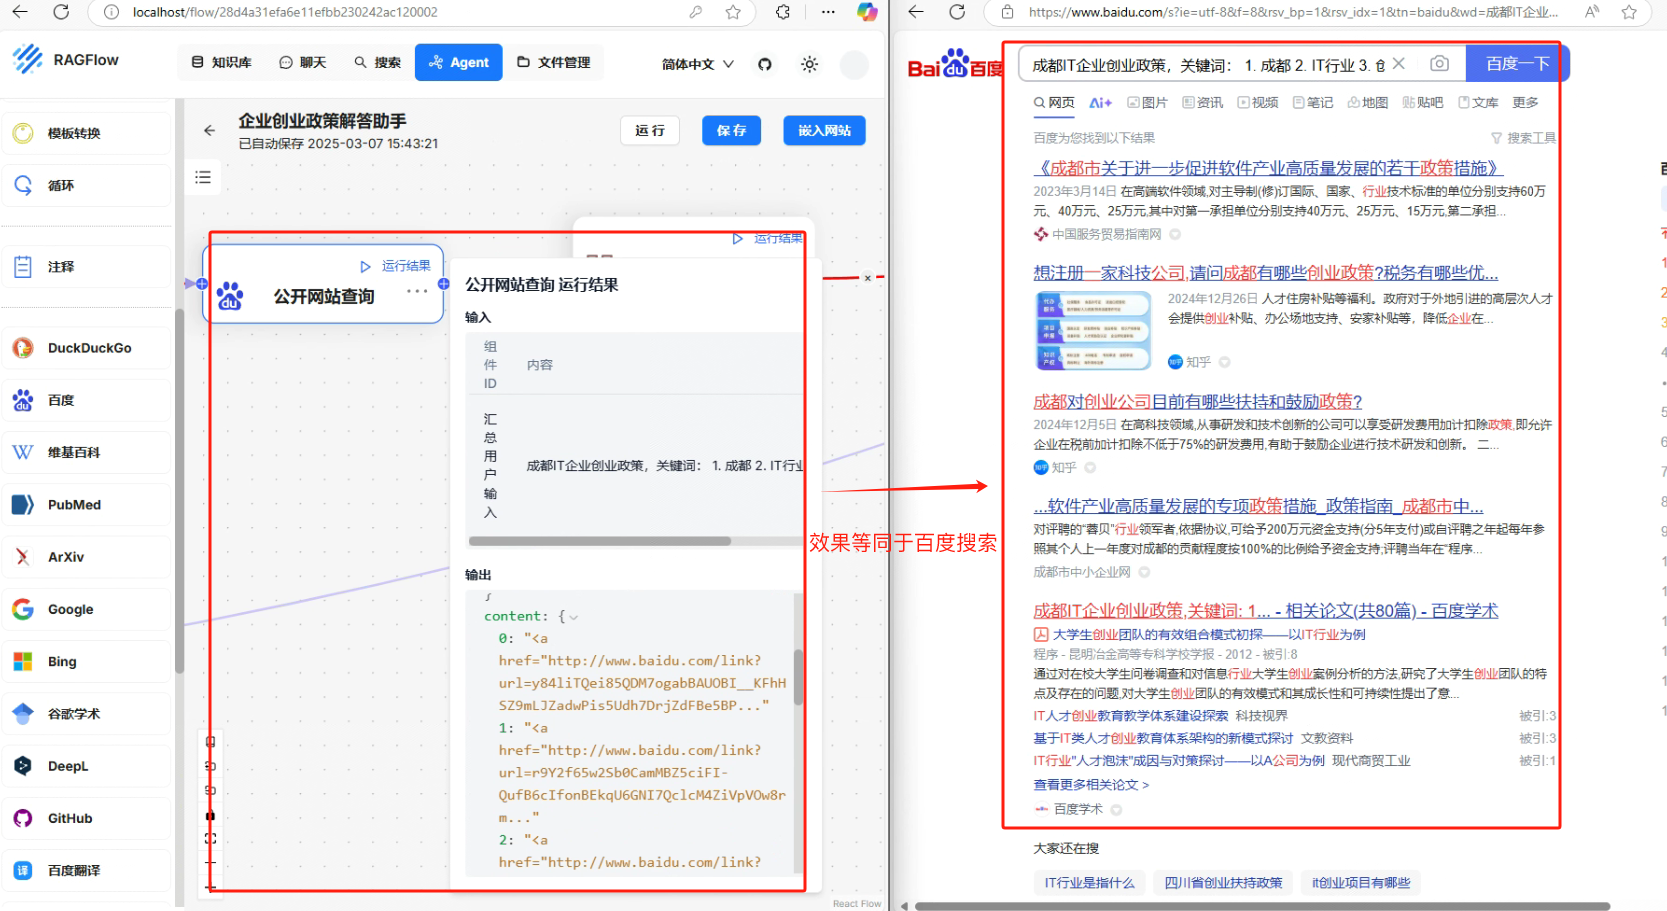Viewport: 1667px width, 911px height.
Task: Open the 简体中文 language dropdown
Action: [697, 64]
